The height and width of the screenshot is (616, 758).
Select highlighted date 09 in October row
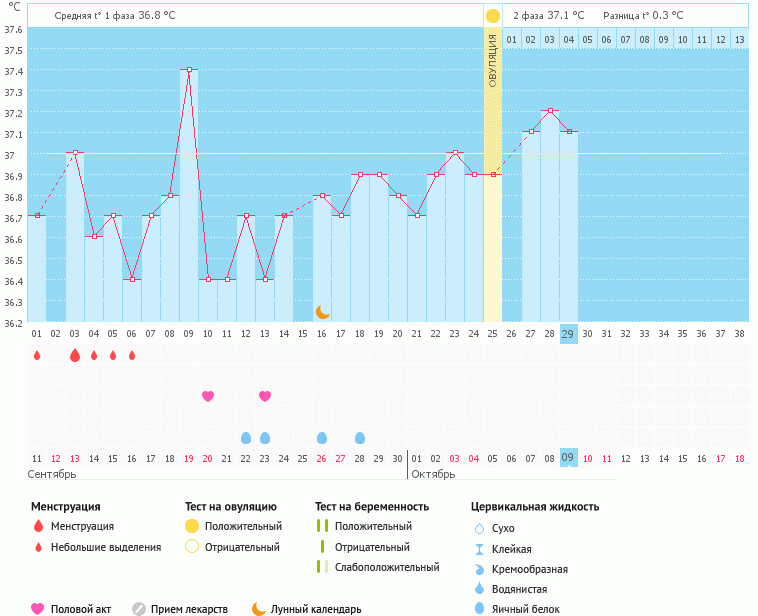568,458
